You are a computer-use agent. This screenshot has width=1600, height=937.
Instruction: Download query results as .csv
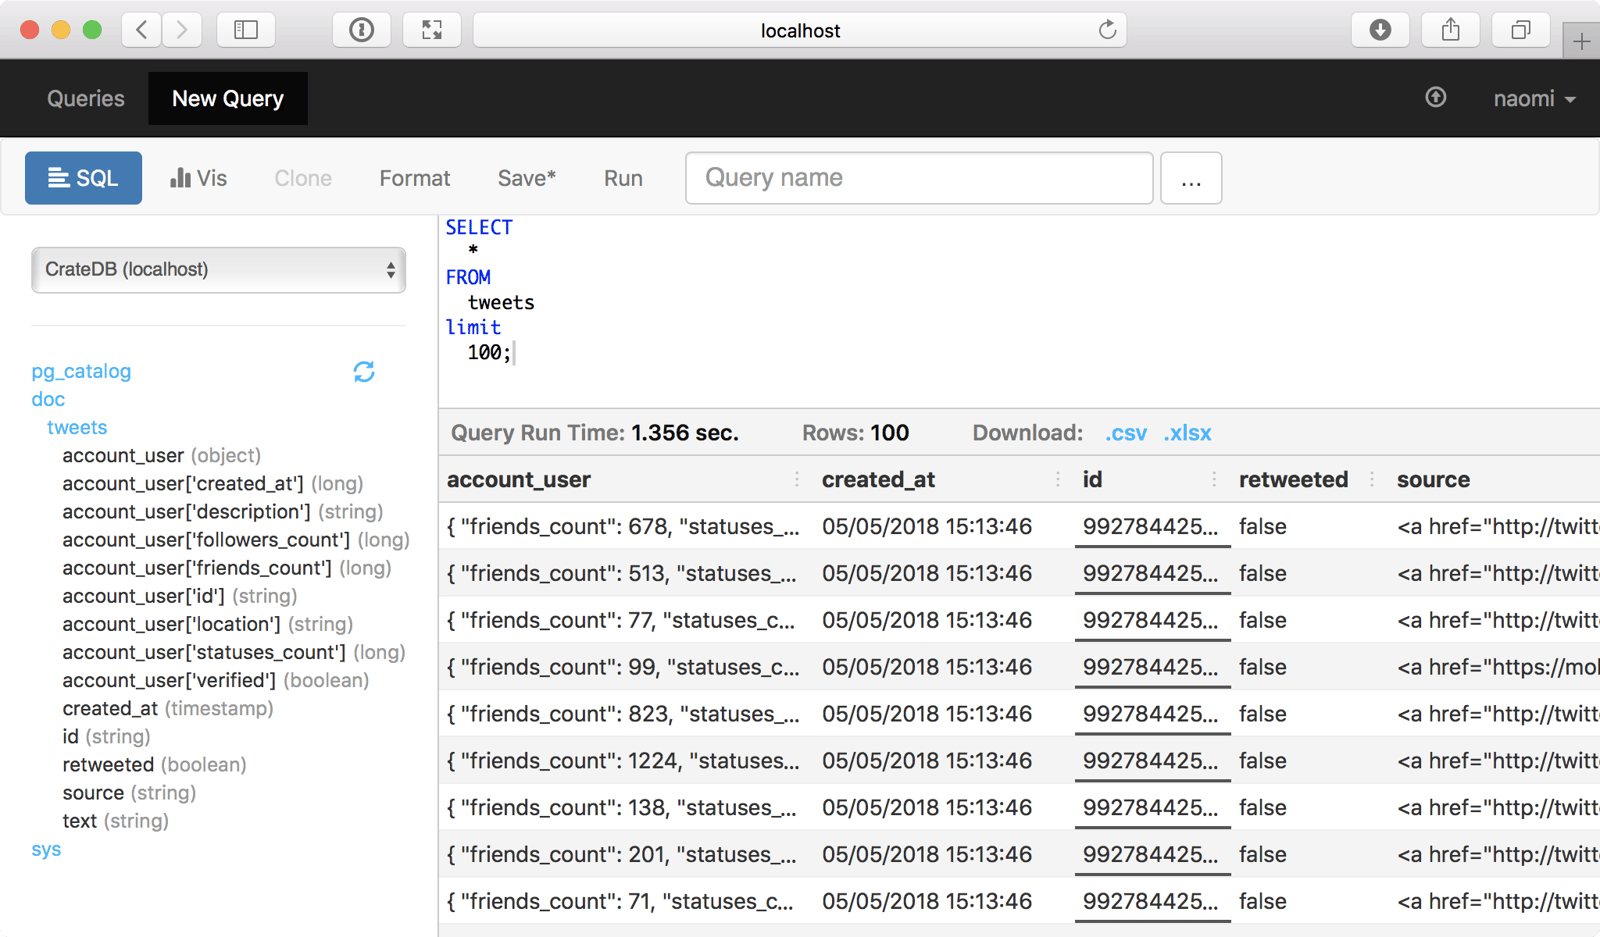click(1125, 432)
